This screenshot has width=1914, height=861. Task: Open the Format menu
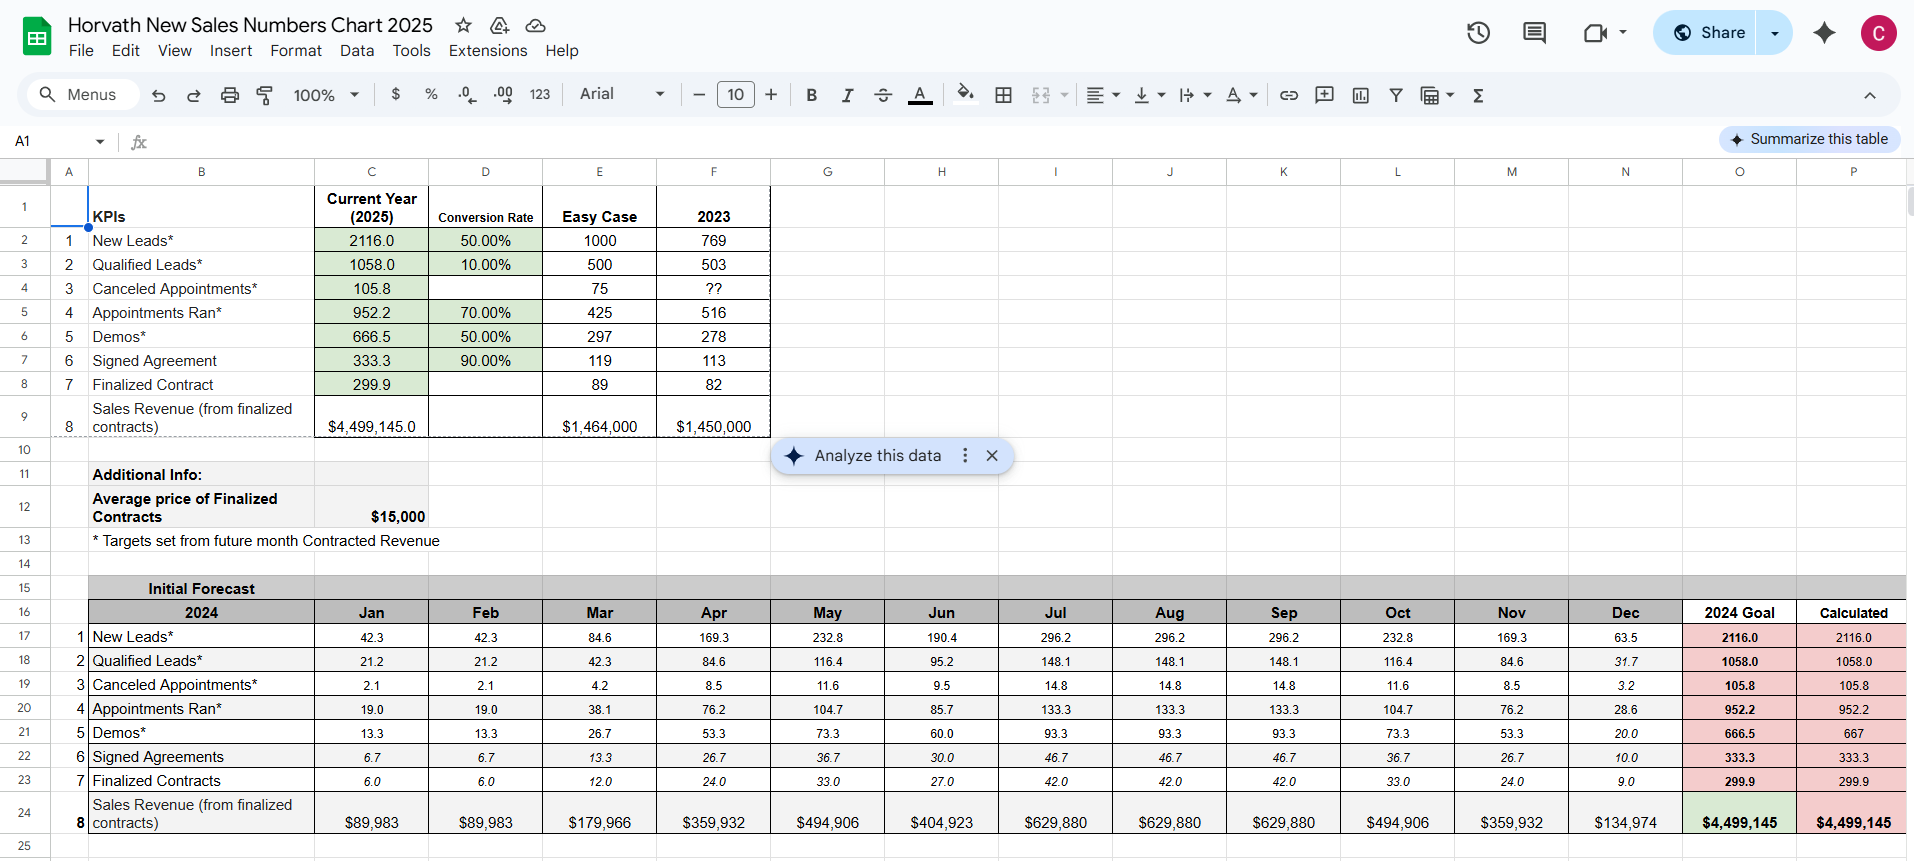coord(296,51)
